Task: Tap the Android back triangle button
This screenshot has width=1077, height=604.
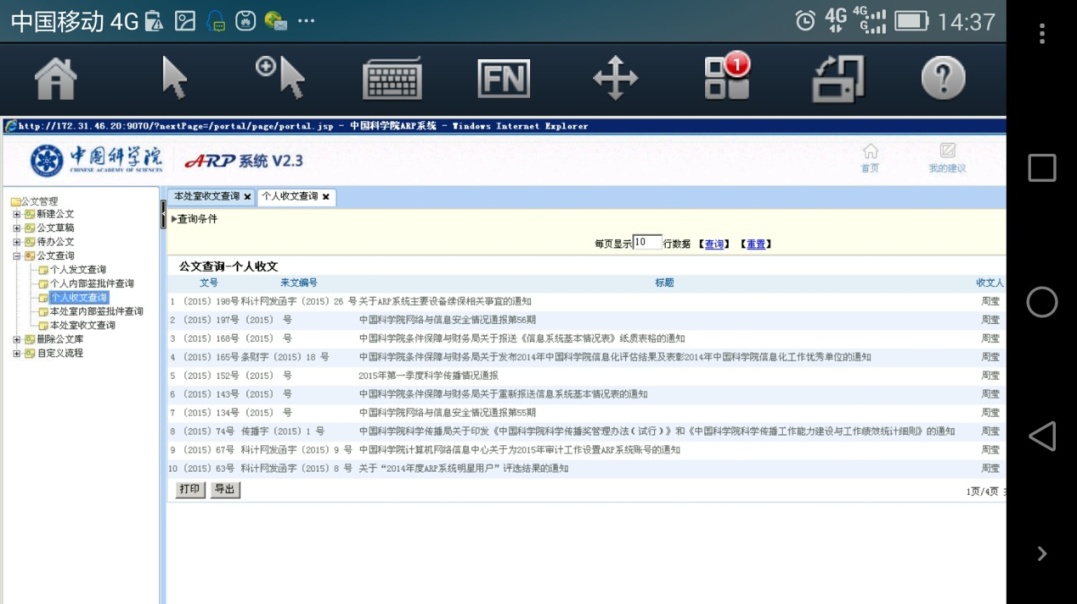Action: 1042,436
